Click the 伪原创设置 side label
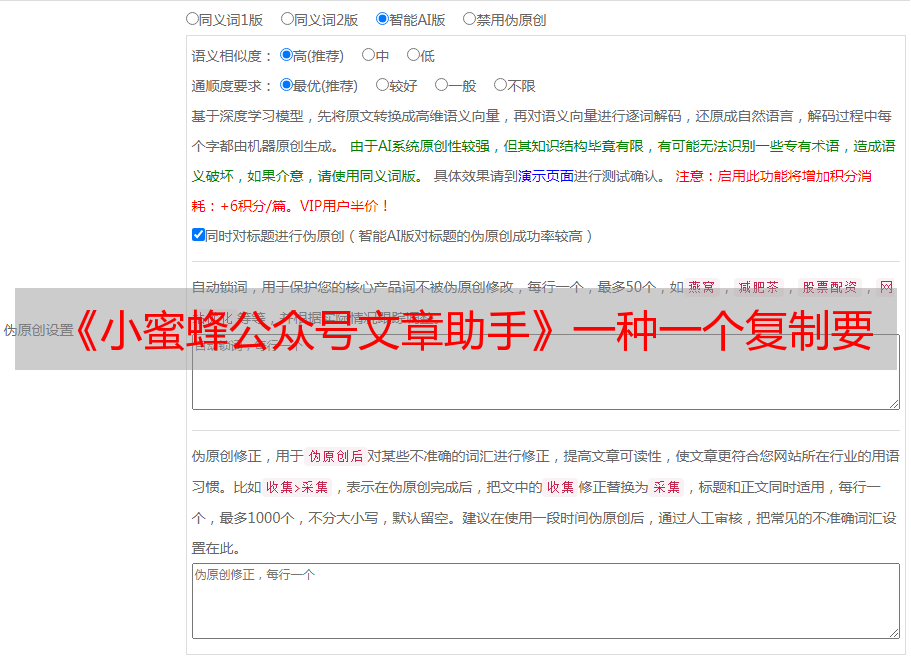 click(x=38, y=330)
